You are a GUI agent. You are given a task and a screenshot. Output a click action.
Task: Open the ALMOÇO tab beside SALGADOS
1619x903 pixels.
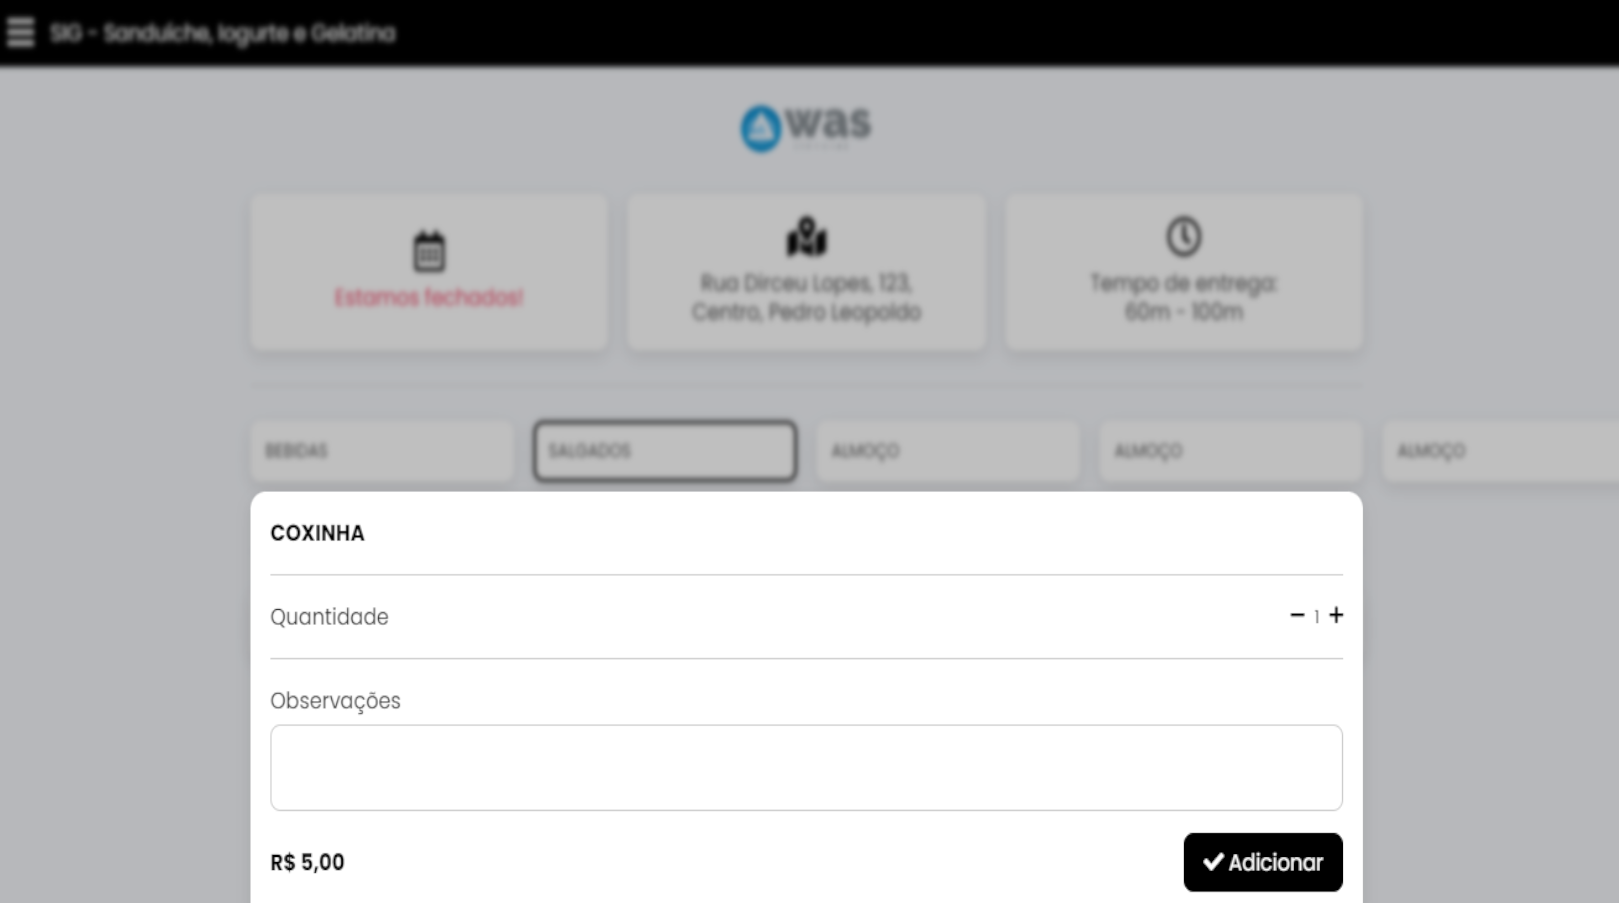coord(948,451)
